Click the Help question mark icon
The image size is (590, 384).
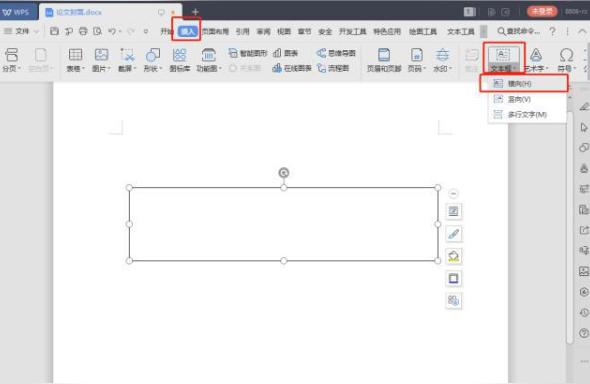tap(552, 31)
